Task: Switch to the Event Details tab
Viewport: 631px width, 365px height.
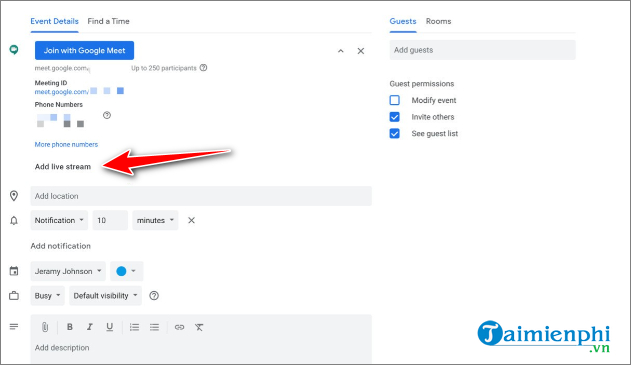Action: pyautogui.click(x=54, y=21)
